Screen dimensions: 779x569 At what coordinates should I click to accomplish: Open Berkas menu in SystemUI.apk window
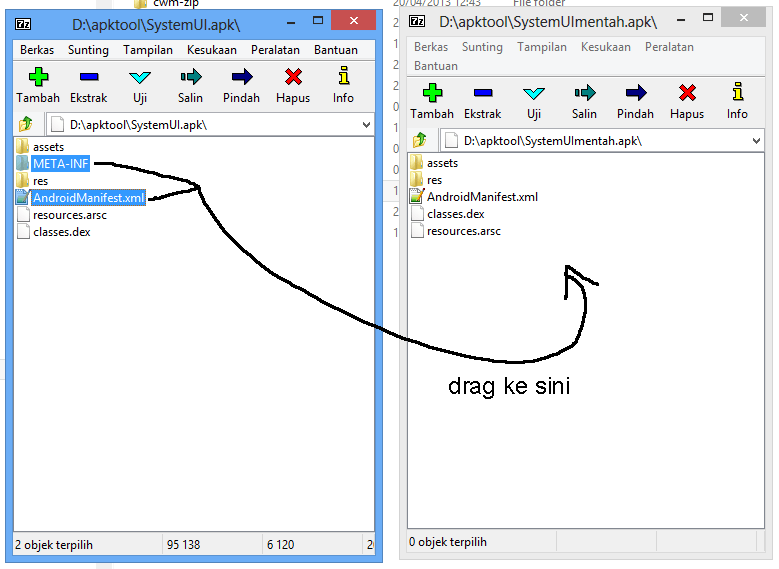pos(37,50)
